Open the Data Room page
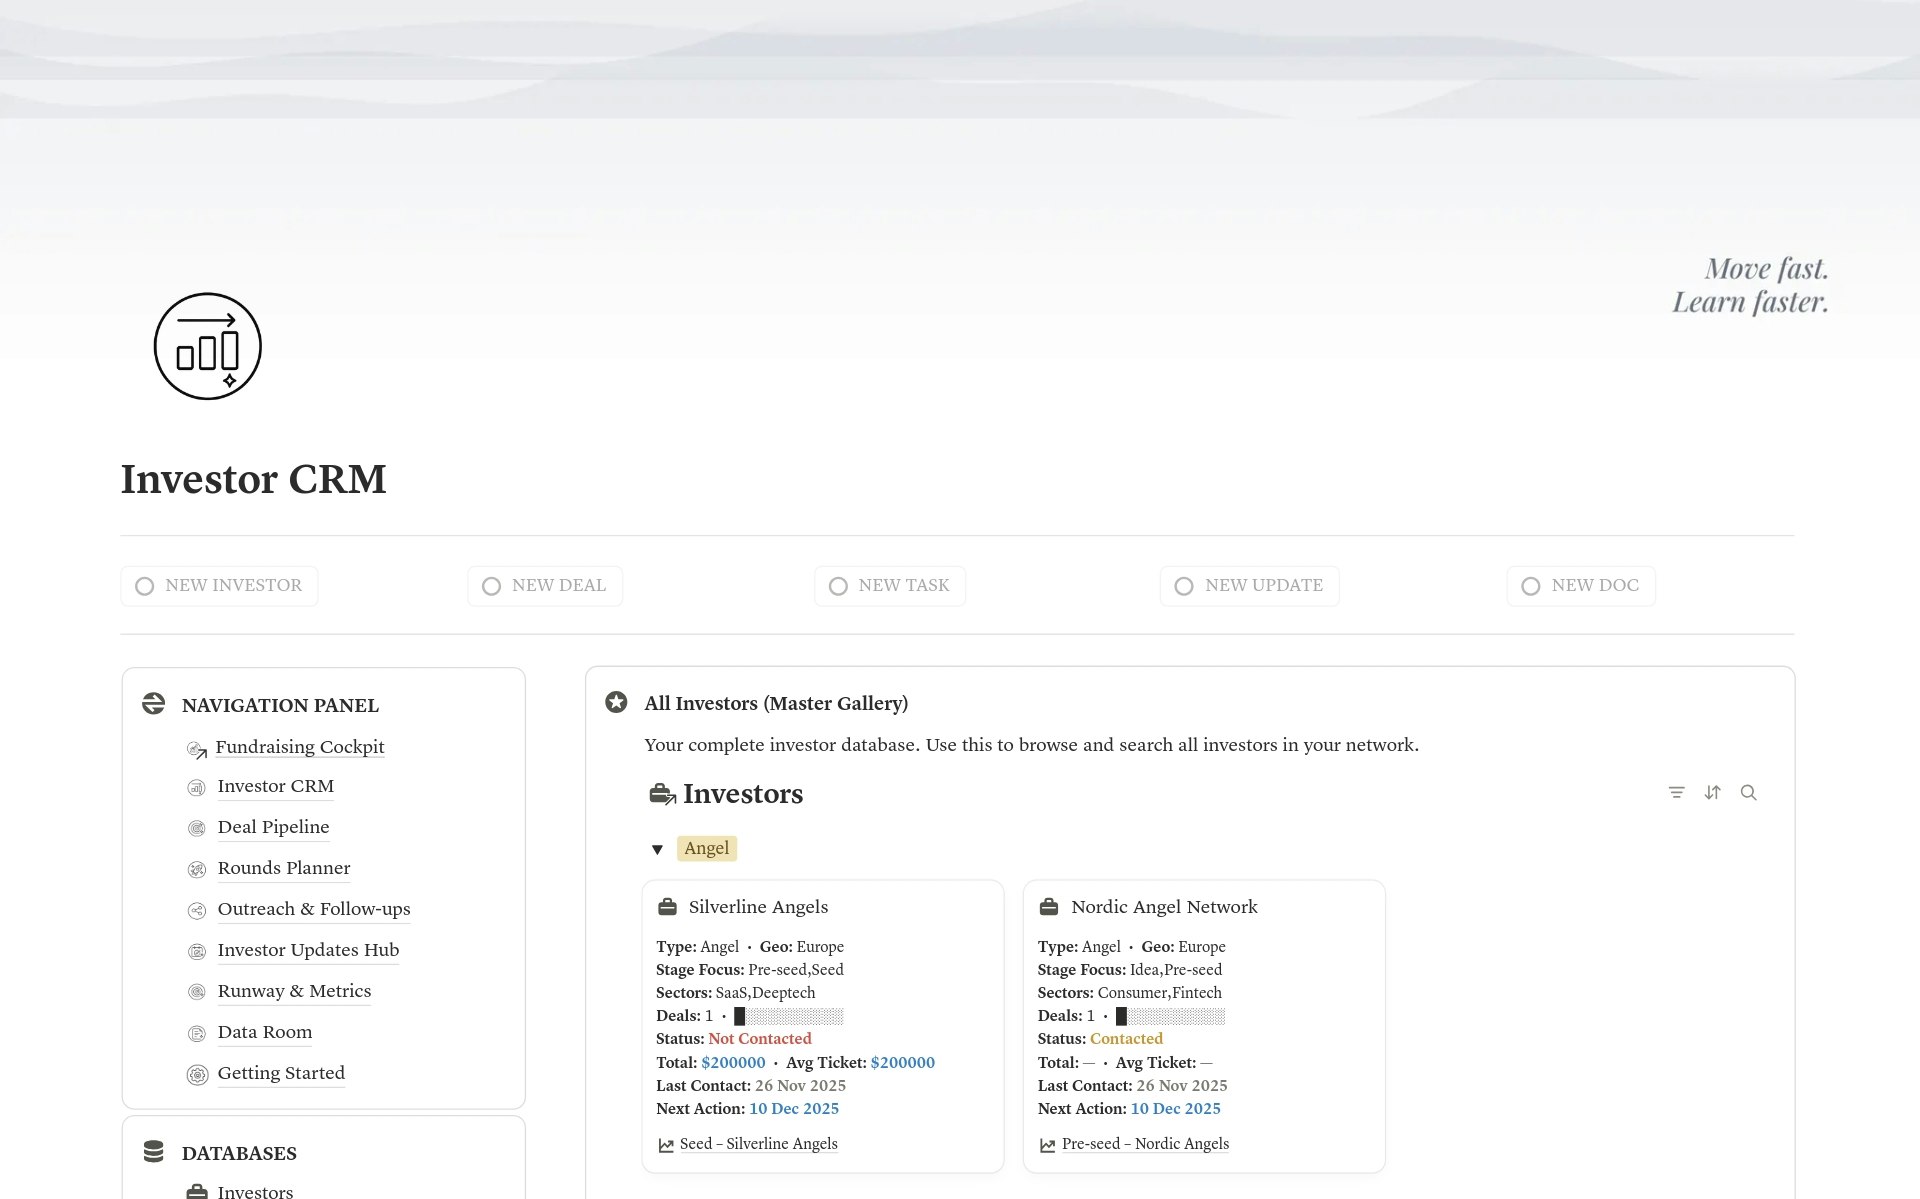The height and width of the screenshot is (1199, 1920). [x=264, y=1031]
